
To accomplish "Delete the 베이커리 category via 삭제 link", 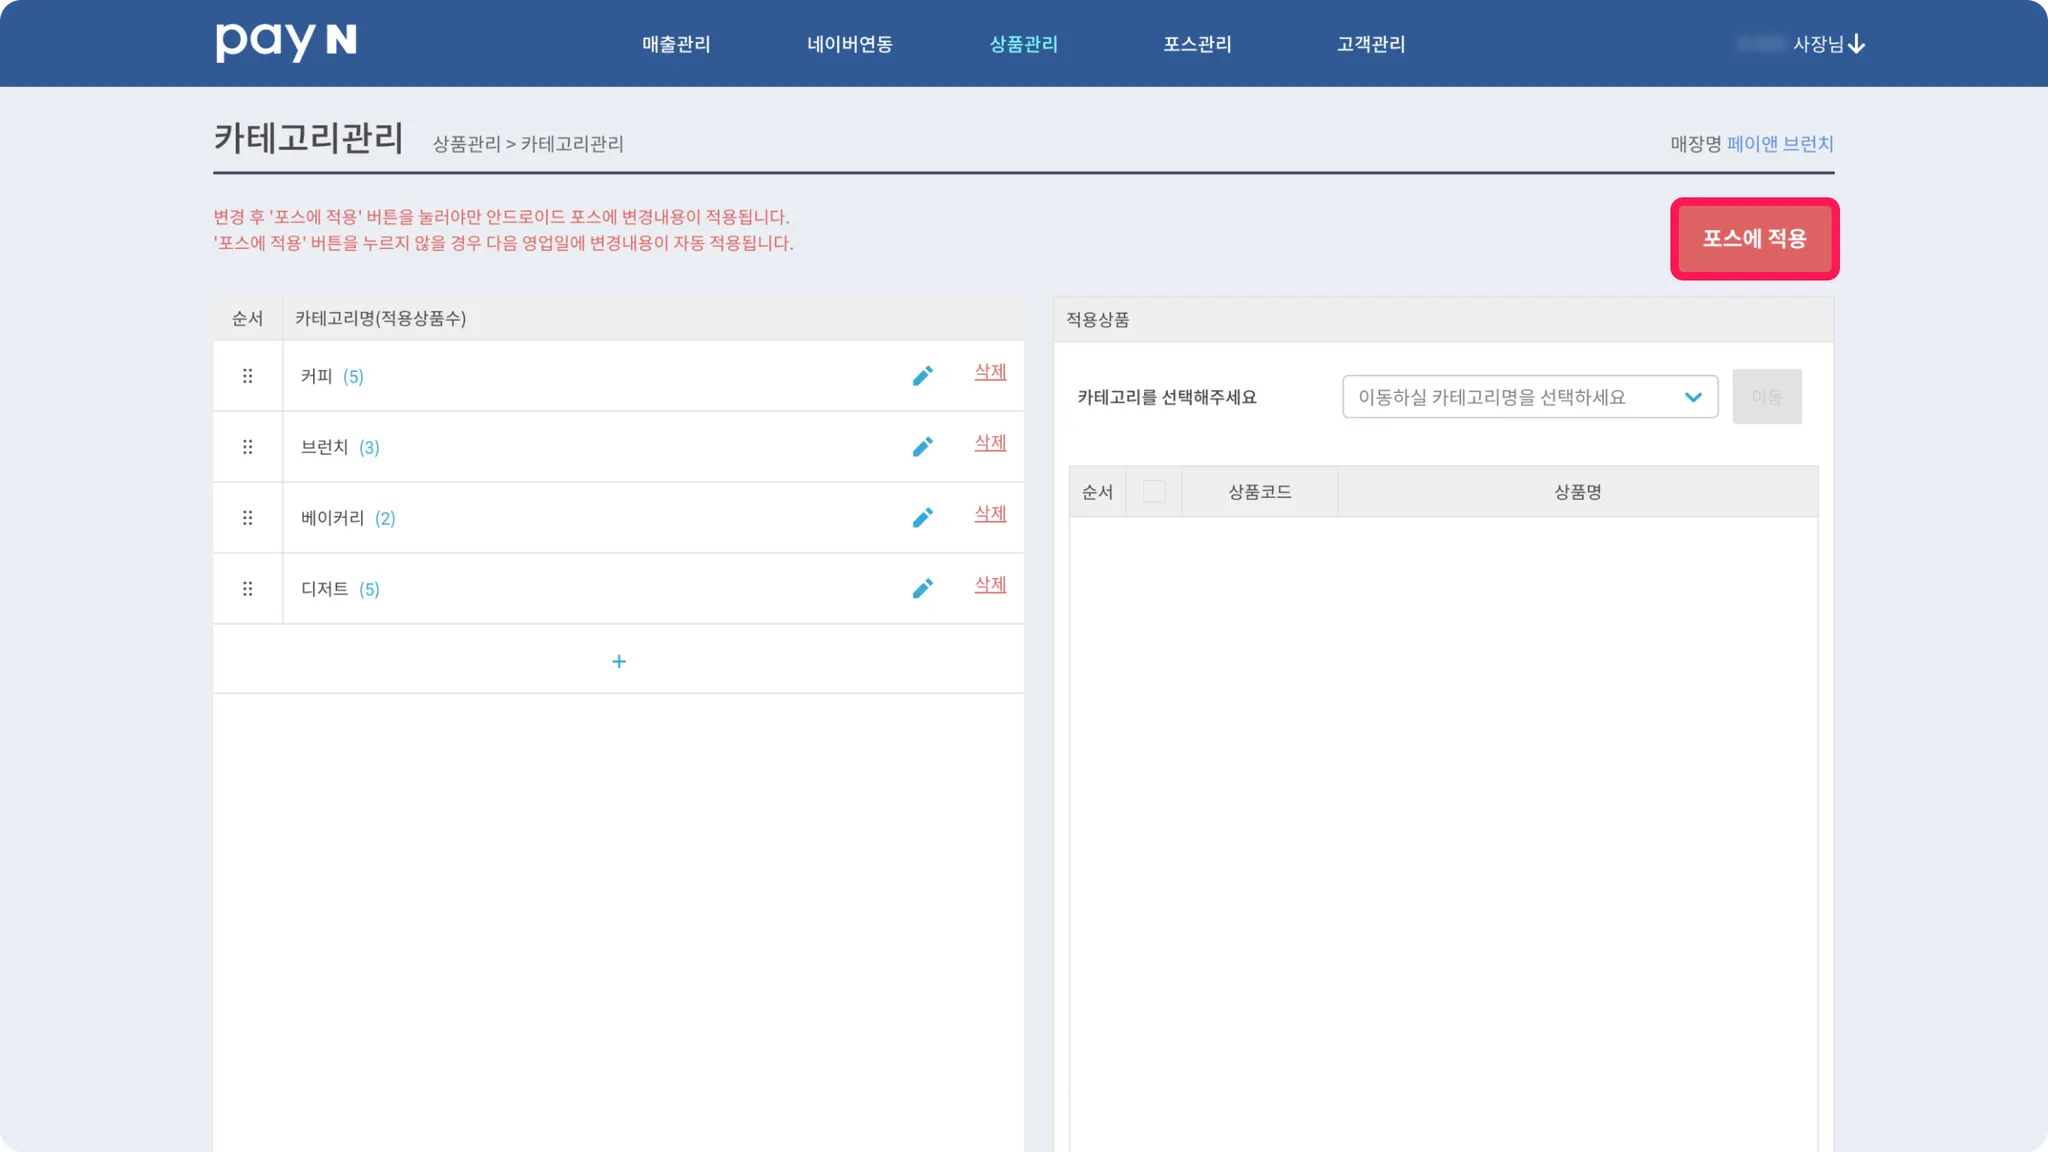I will point(990,514).
